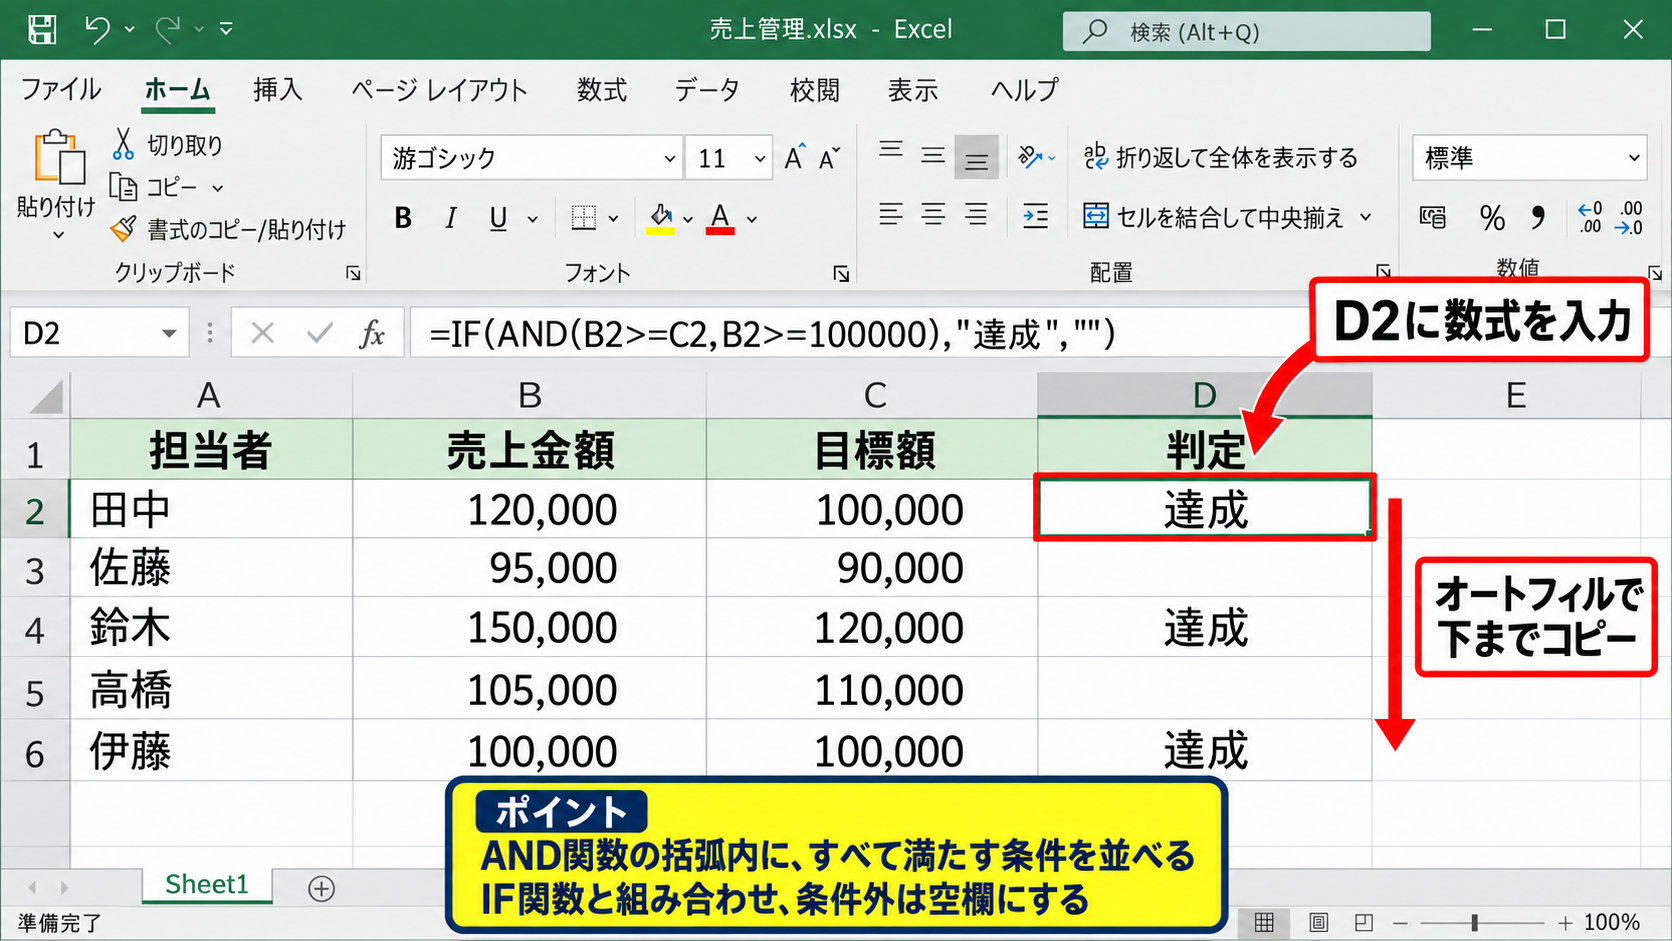Open the クリップボード dialog launcher
1672x941 pixels.
point(353,273)
